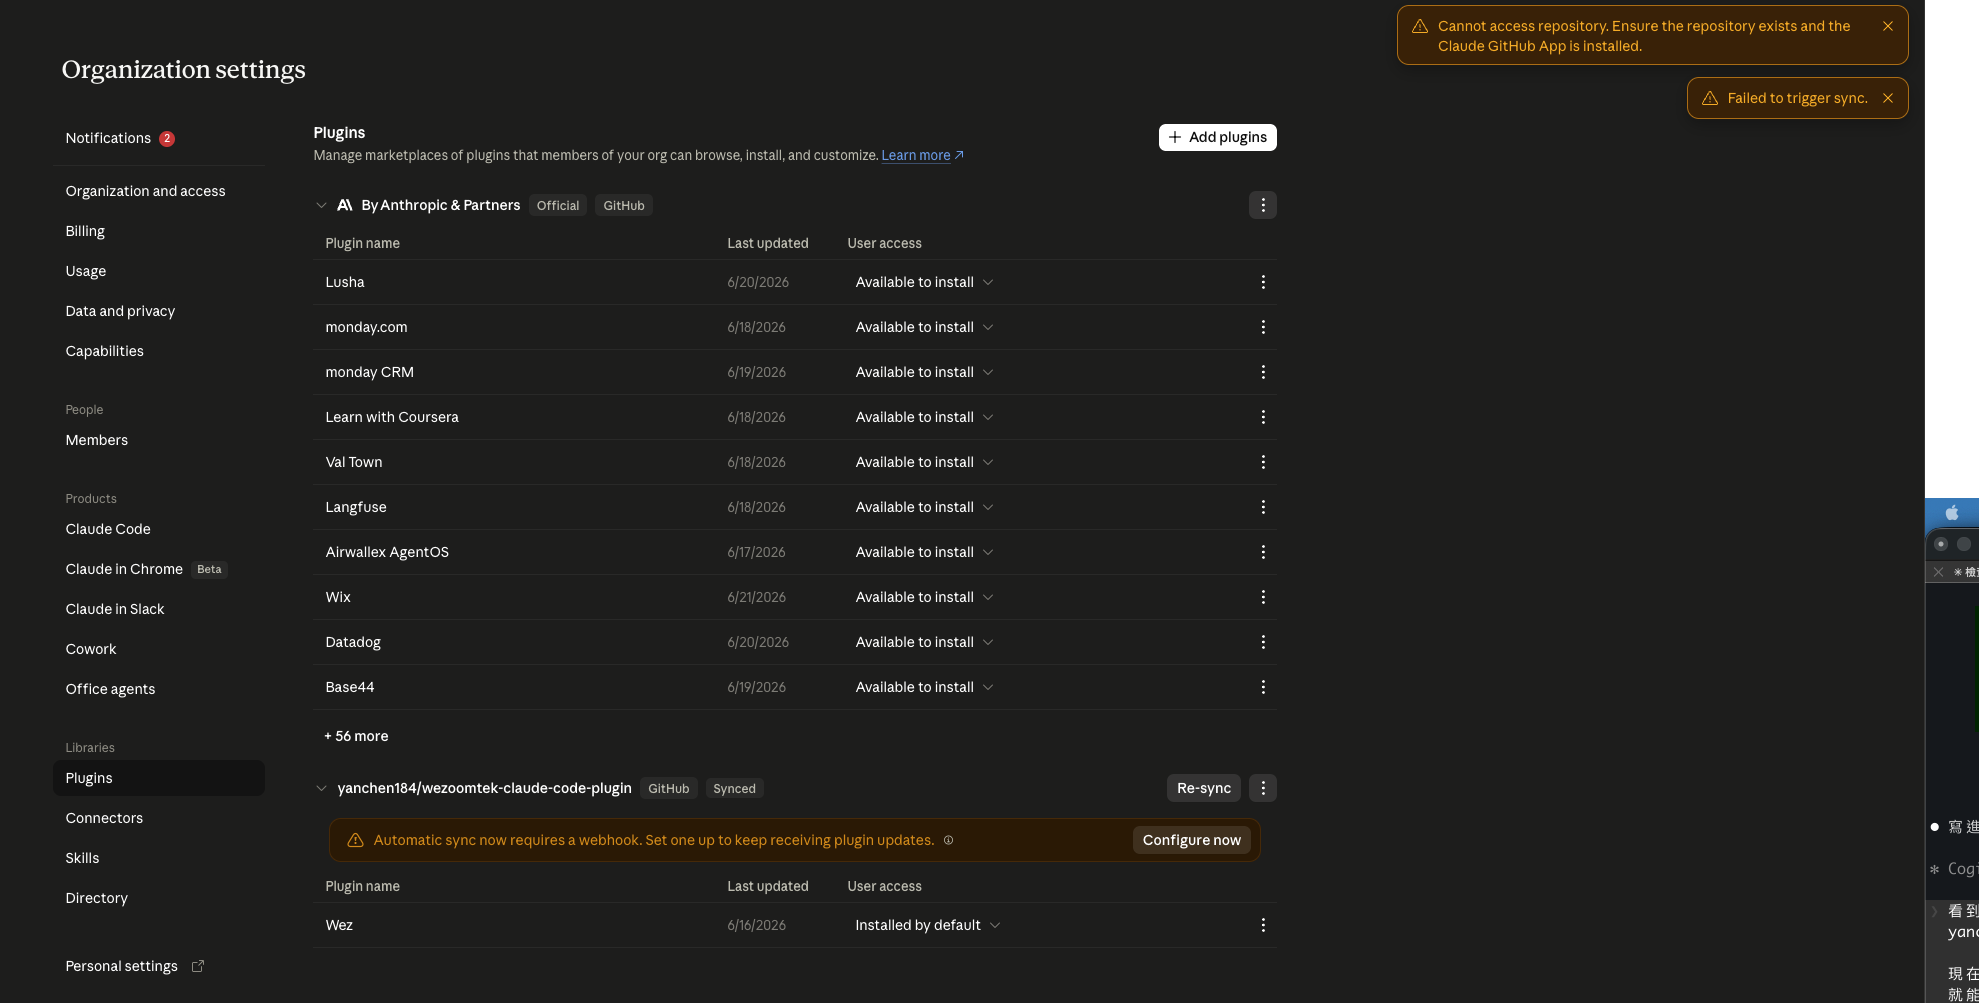The image size is (1979, 1003).
Task: Open the yanchen184 marketplace options menu
Action: 1263,788
